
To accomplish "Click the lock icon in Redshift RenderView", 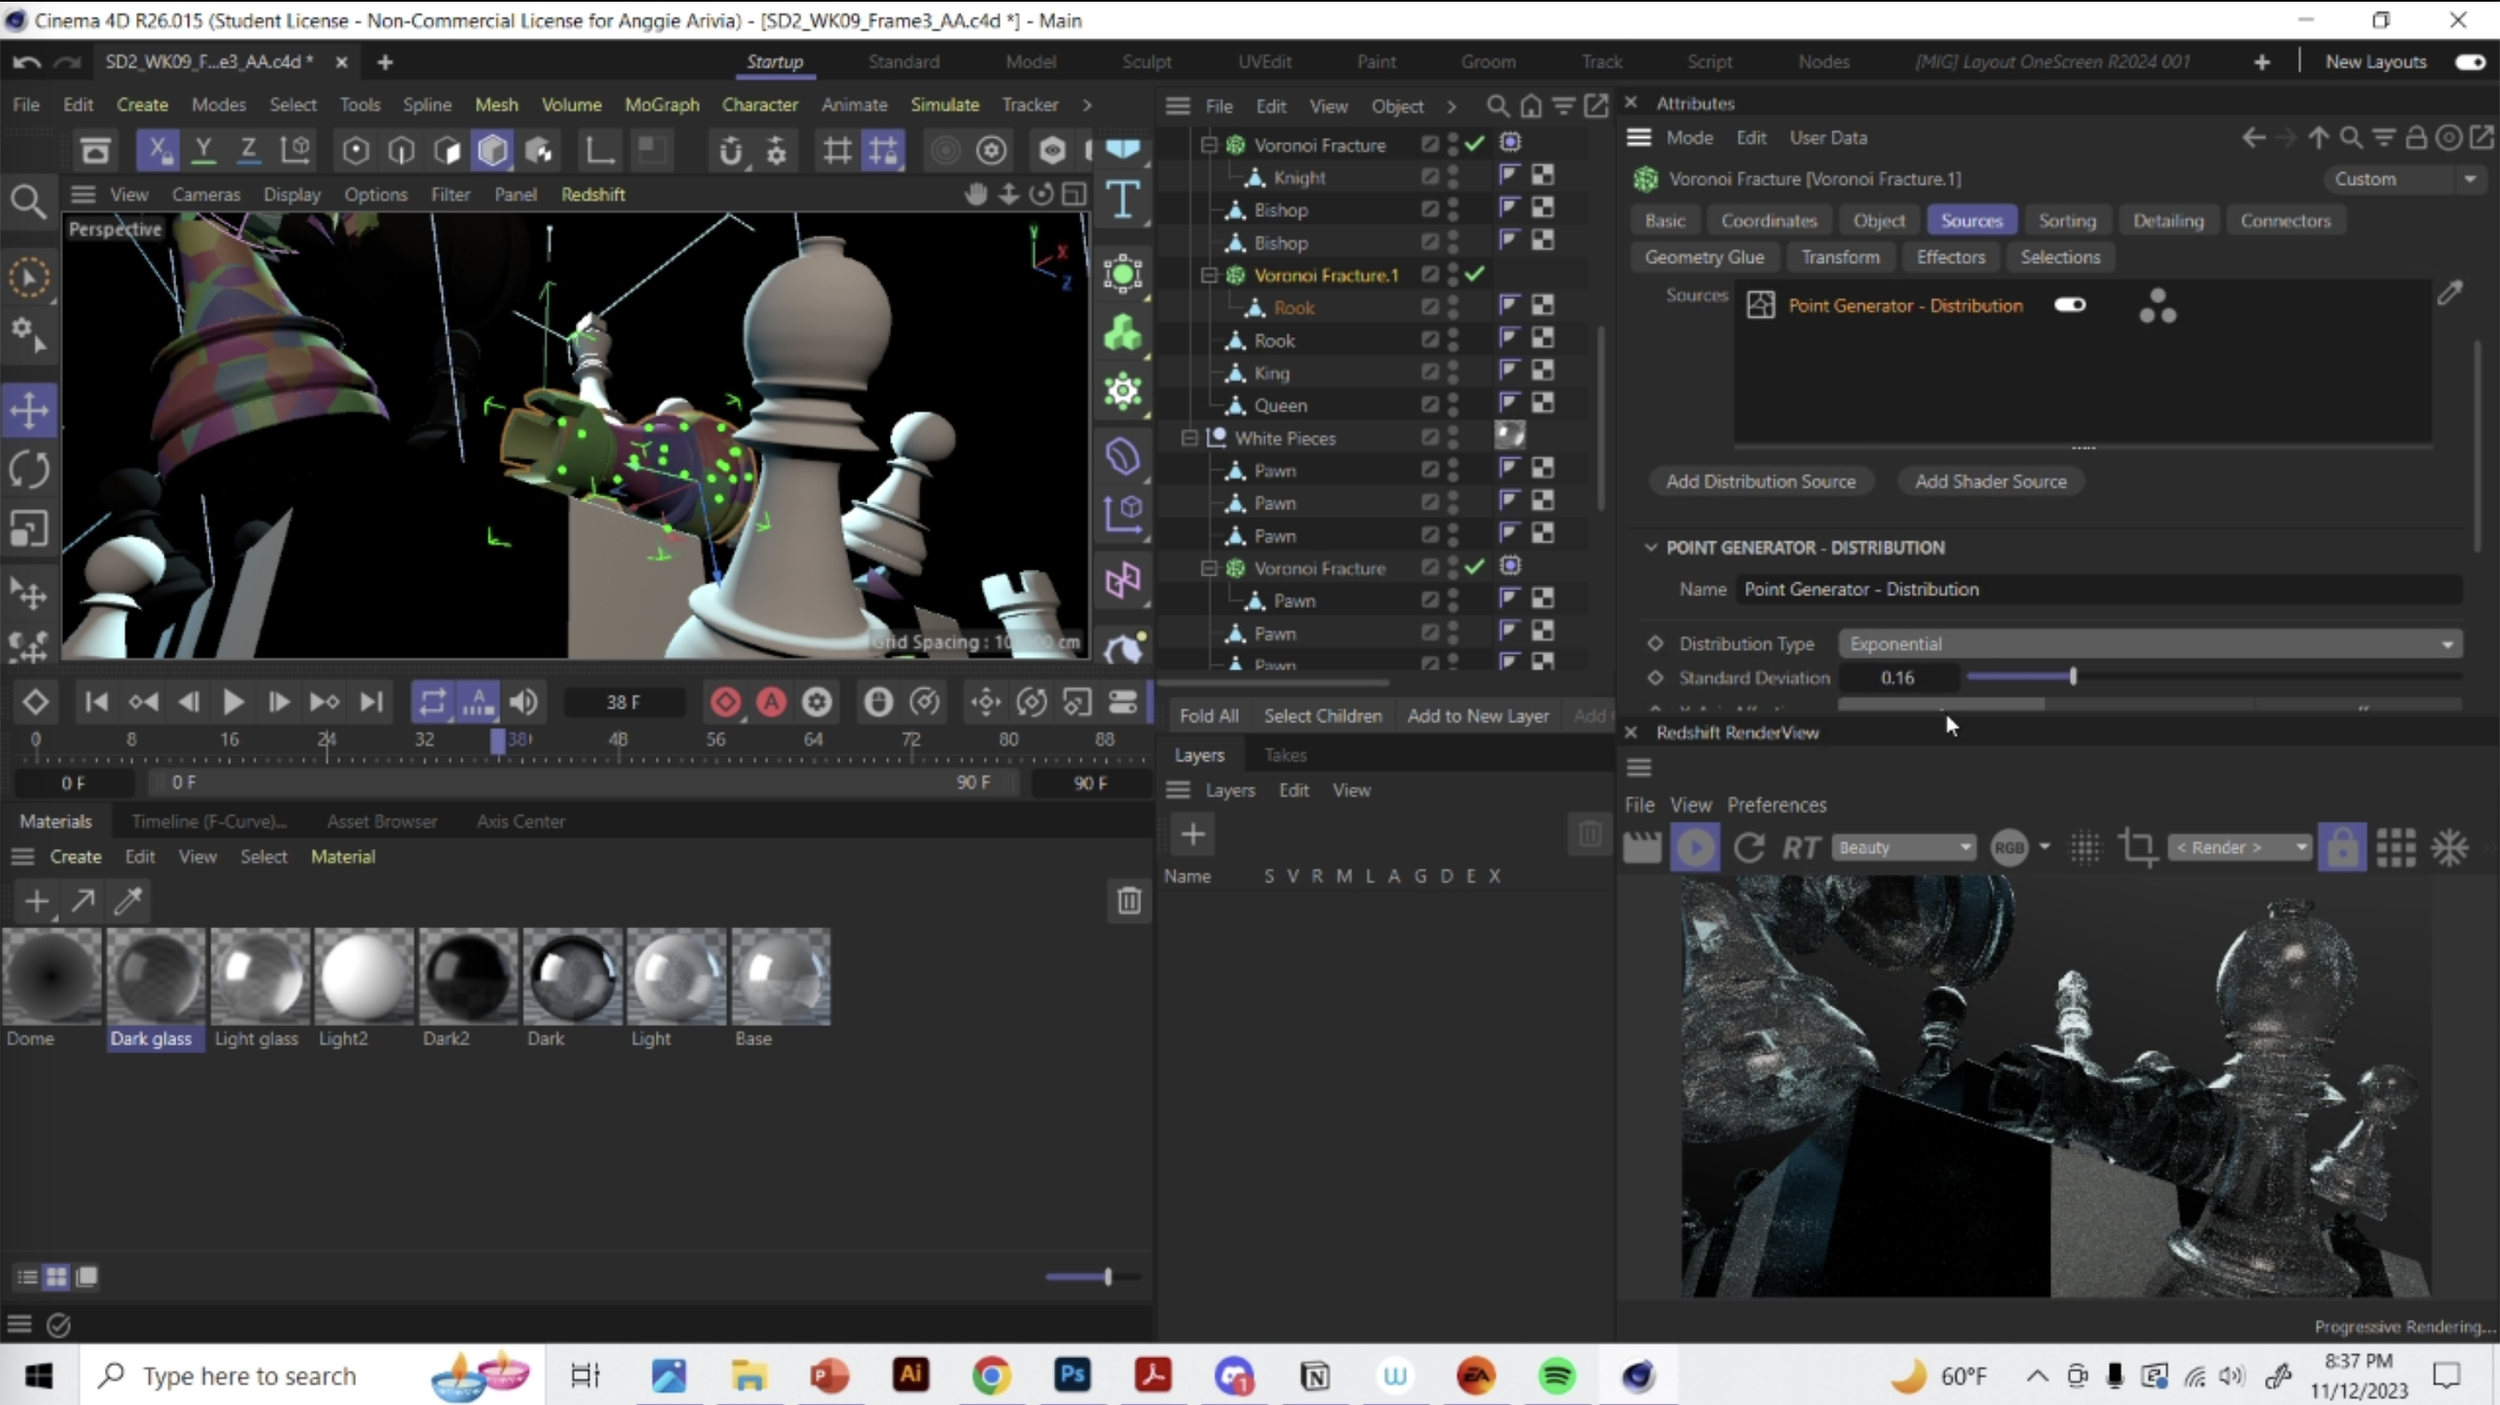I will click(2342, 848).
